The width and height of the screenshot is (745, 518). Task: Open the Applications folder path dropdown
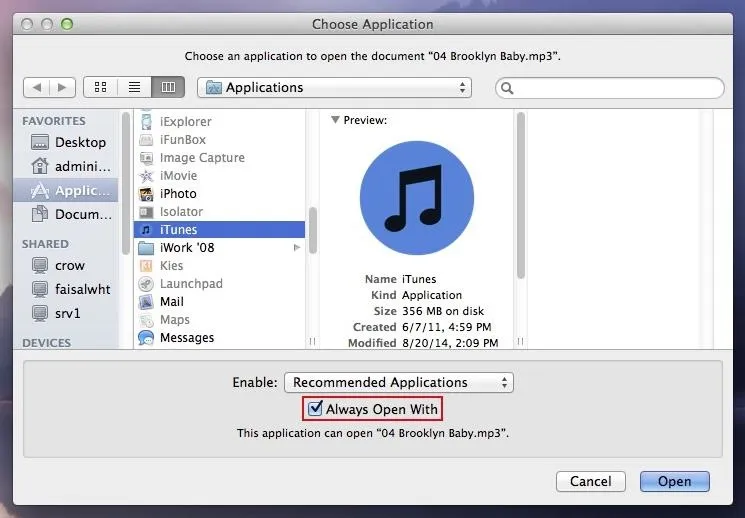[x=334, y=87]
